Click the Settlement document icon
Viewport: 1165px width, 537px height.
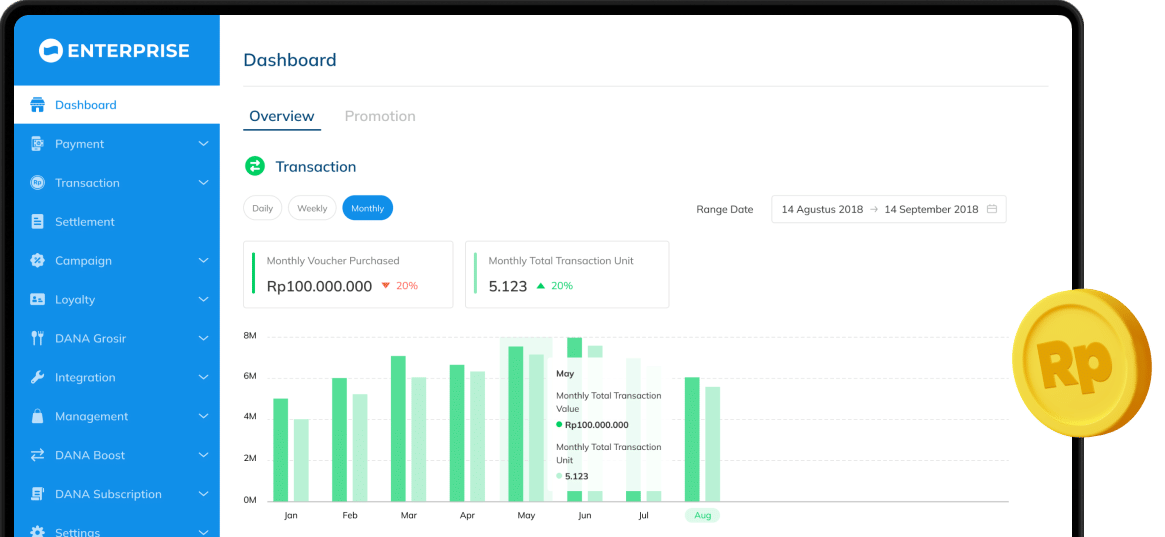pyautogui.click(x=37, y=221)
